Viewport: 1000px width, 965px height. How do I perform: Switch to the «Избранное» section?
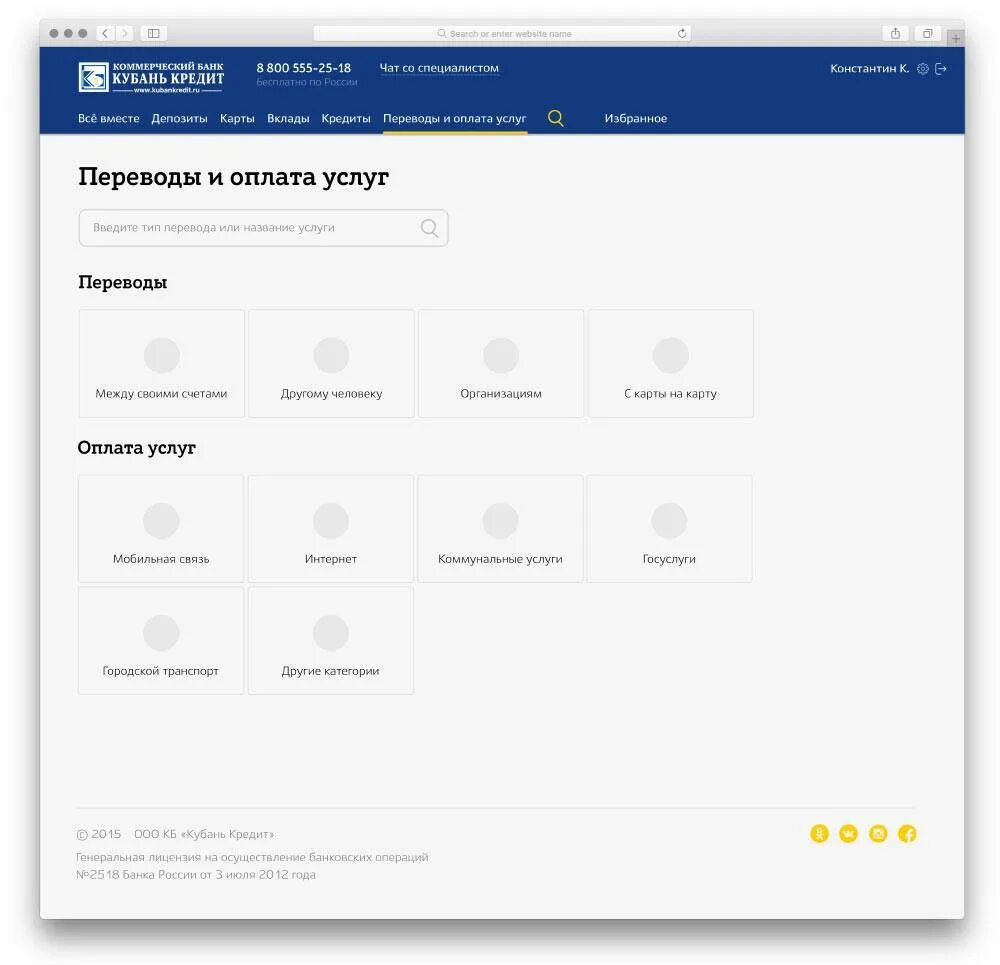tap(636, 118)
